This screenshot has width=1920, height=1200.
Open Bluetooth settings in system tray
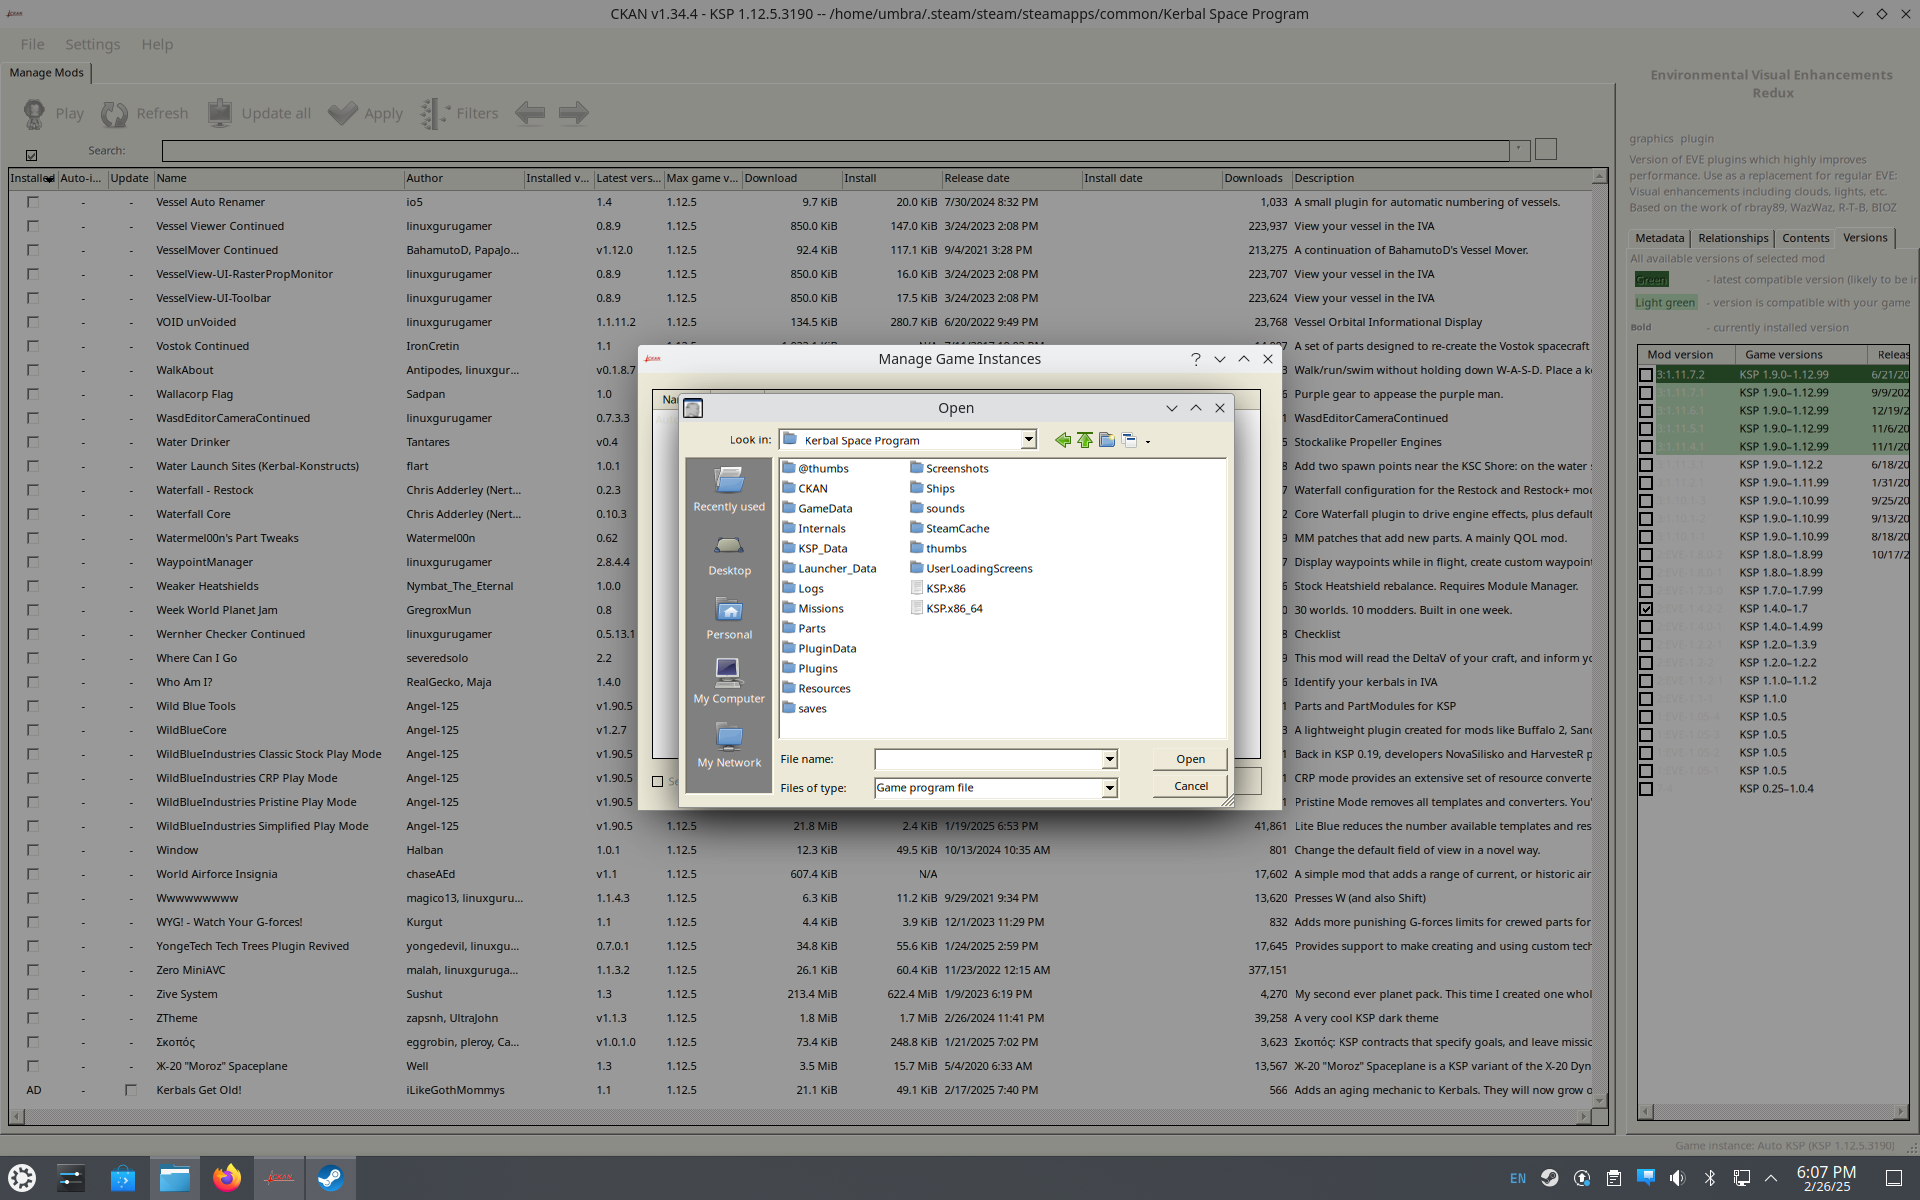point(1709,1178)
